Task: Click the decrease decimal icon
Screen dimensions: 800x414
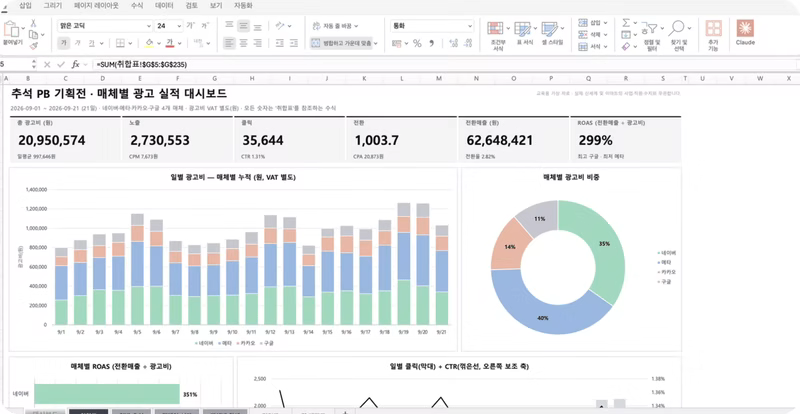Action: tap(467, 43)
